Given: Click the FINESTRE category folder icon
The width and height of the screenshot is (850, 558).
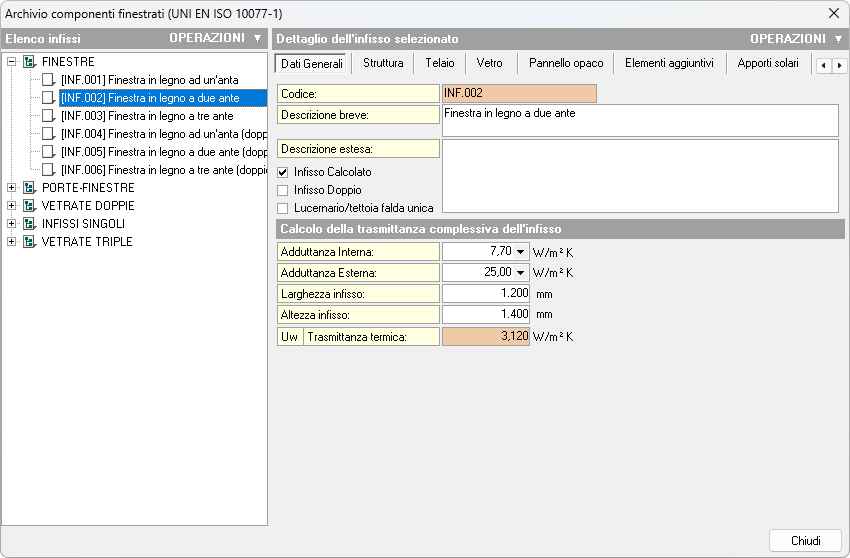Looking at the screenshot, I should (x=29, y=62).
